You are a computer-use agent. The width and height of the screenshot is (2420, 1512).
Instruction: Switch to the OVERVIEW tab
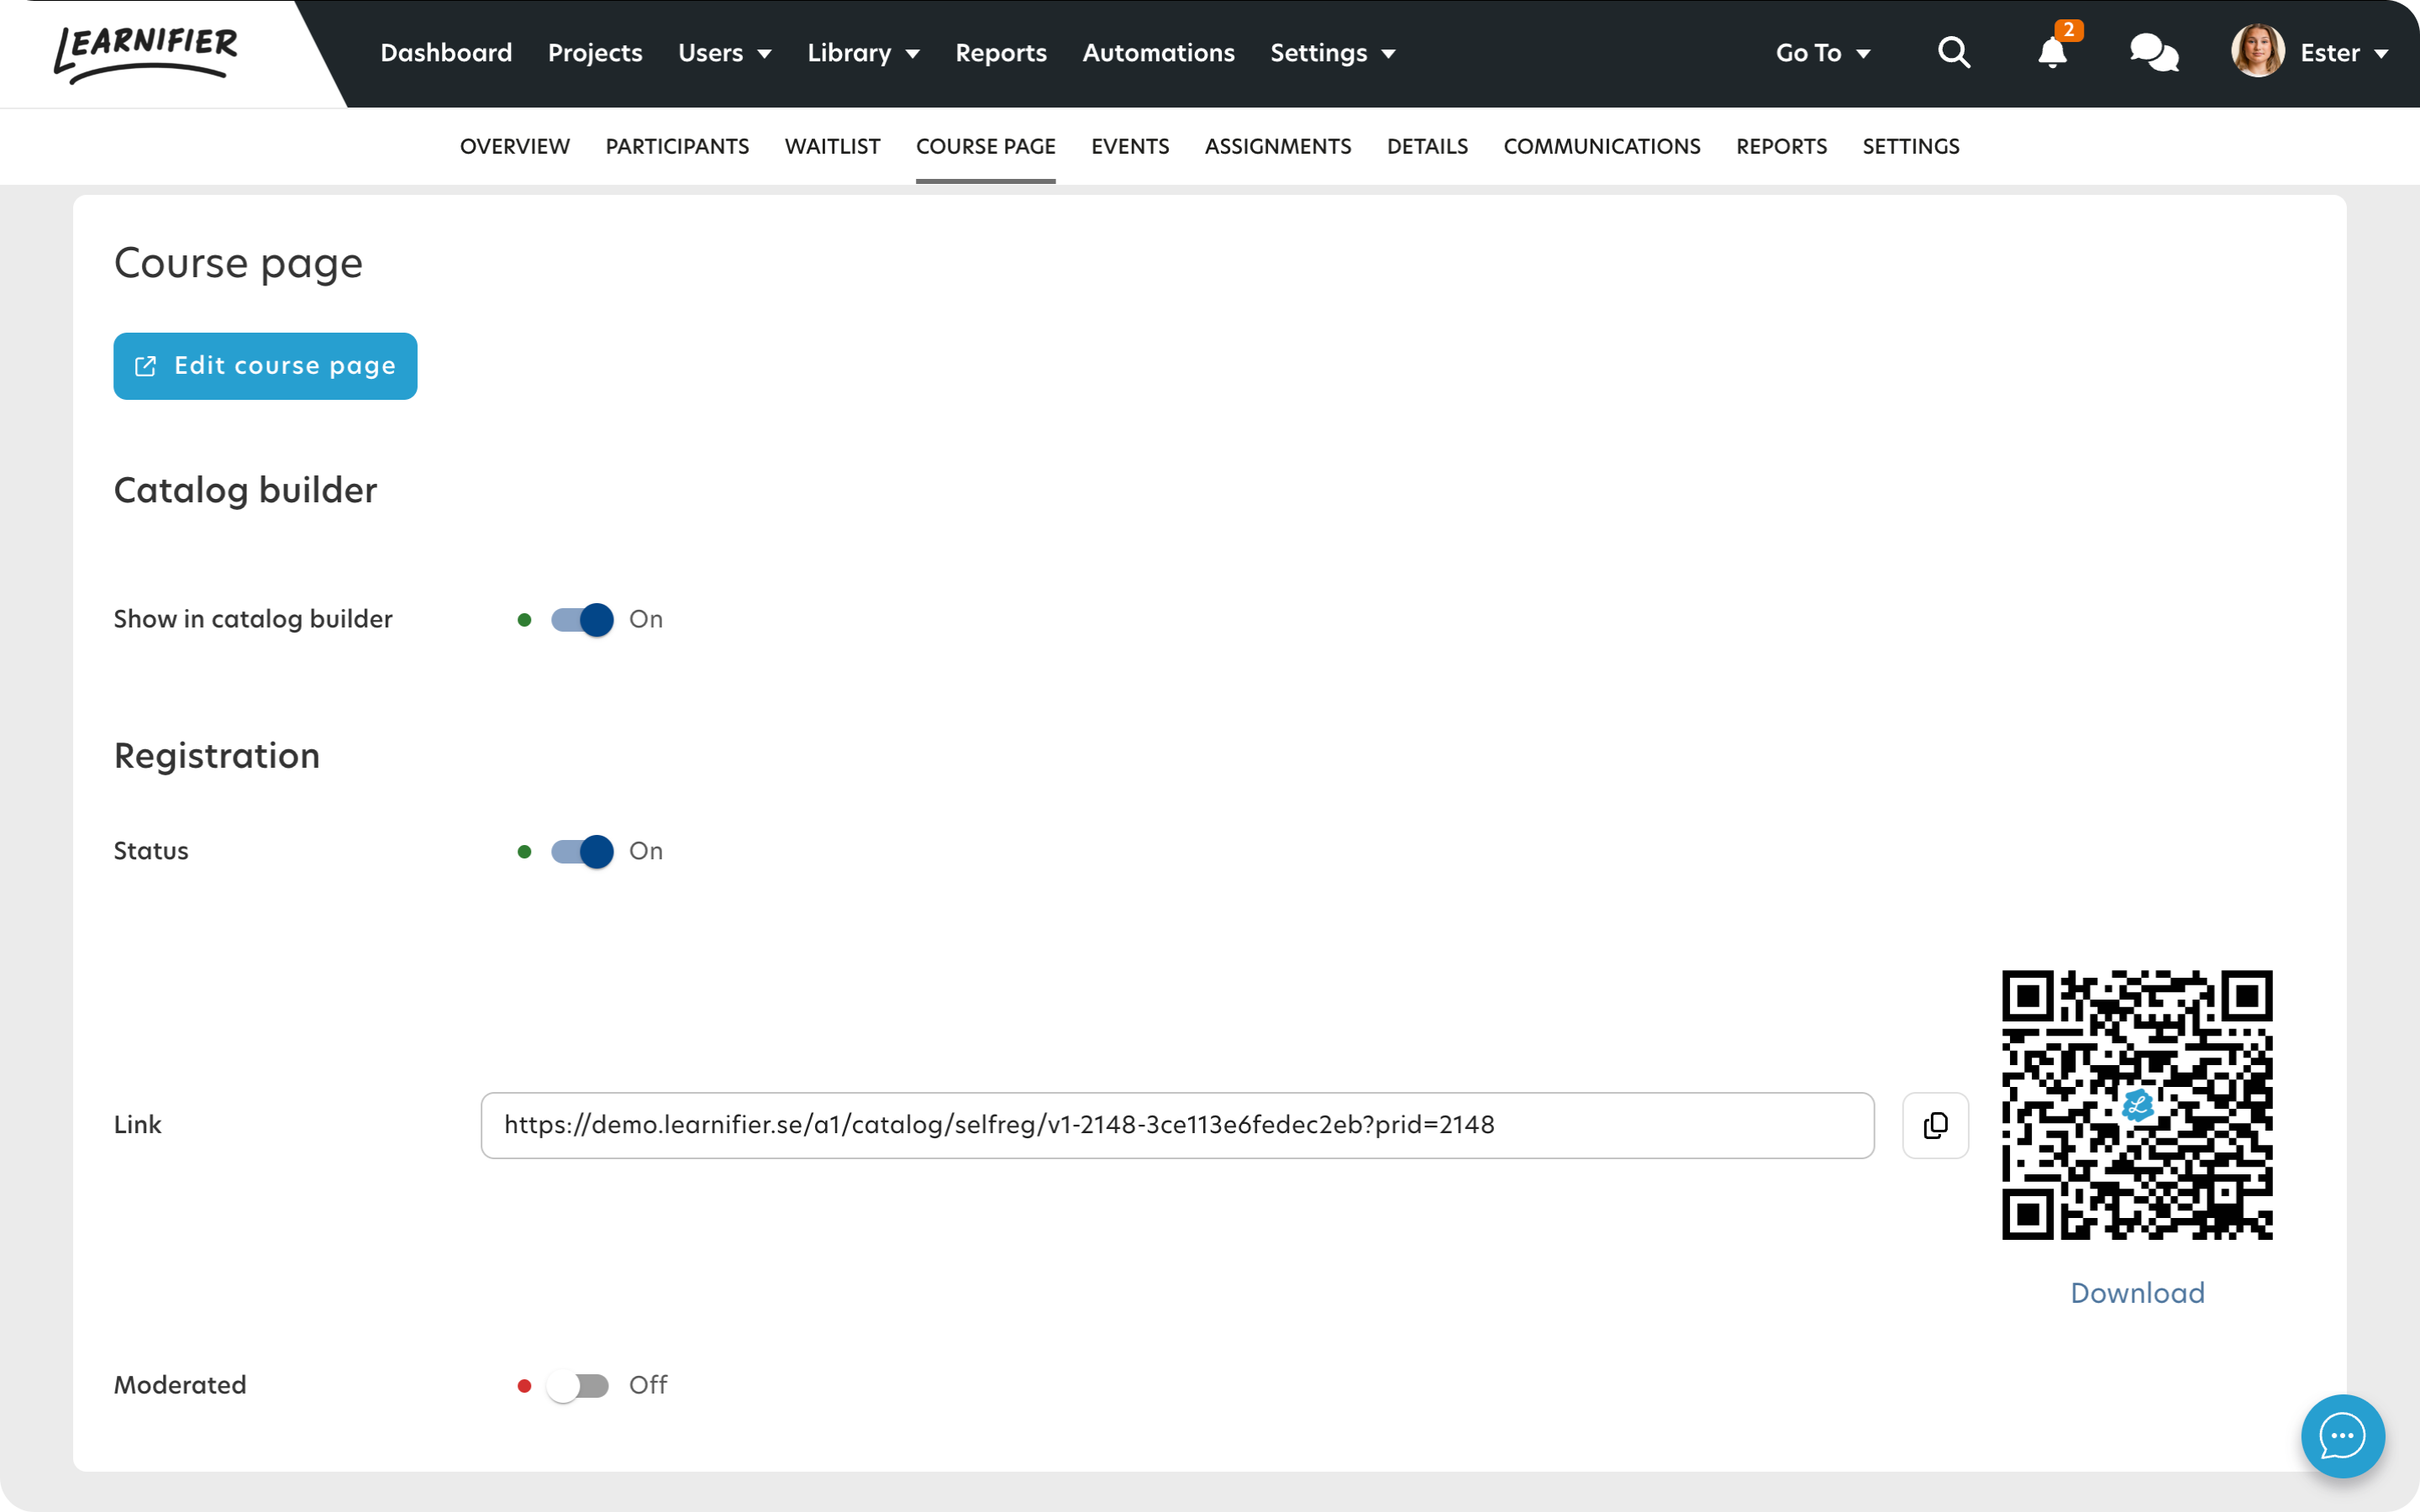[515, 146]
